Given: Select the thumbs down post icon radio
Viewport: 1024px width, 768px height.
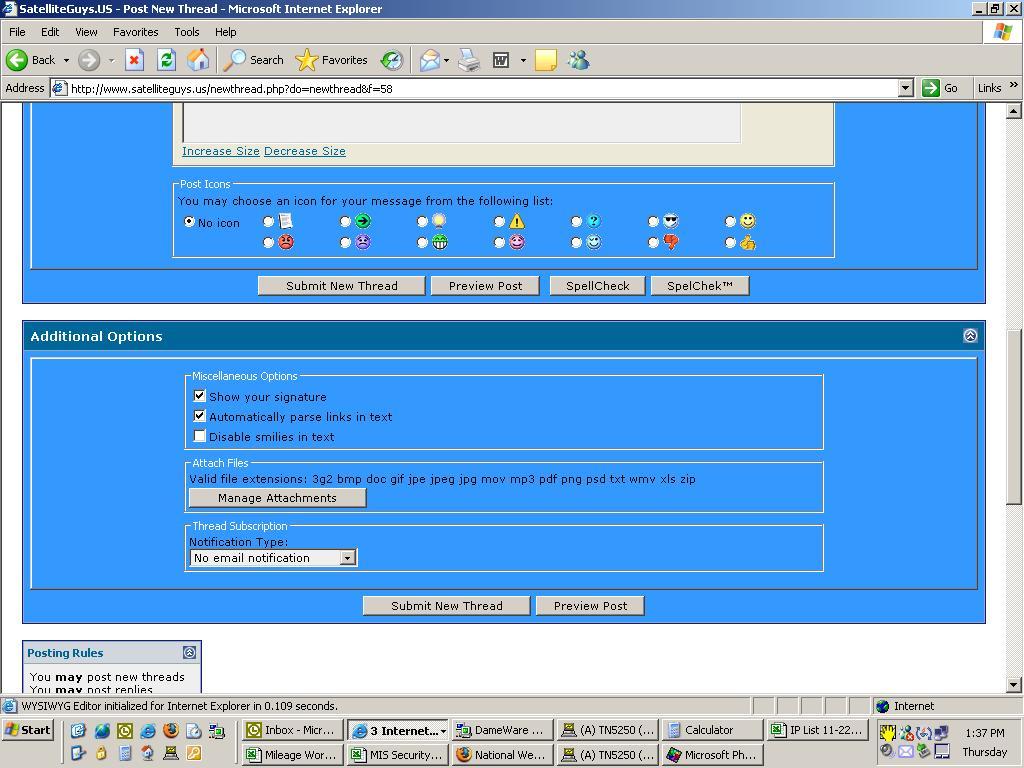Looking at the screenshot, I should tap(654, 243).
